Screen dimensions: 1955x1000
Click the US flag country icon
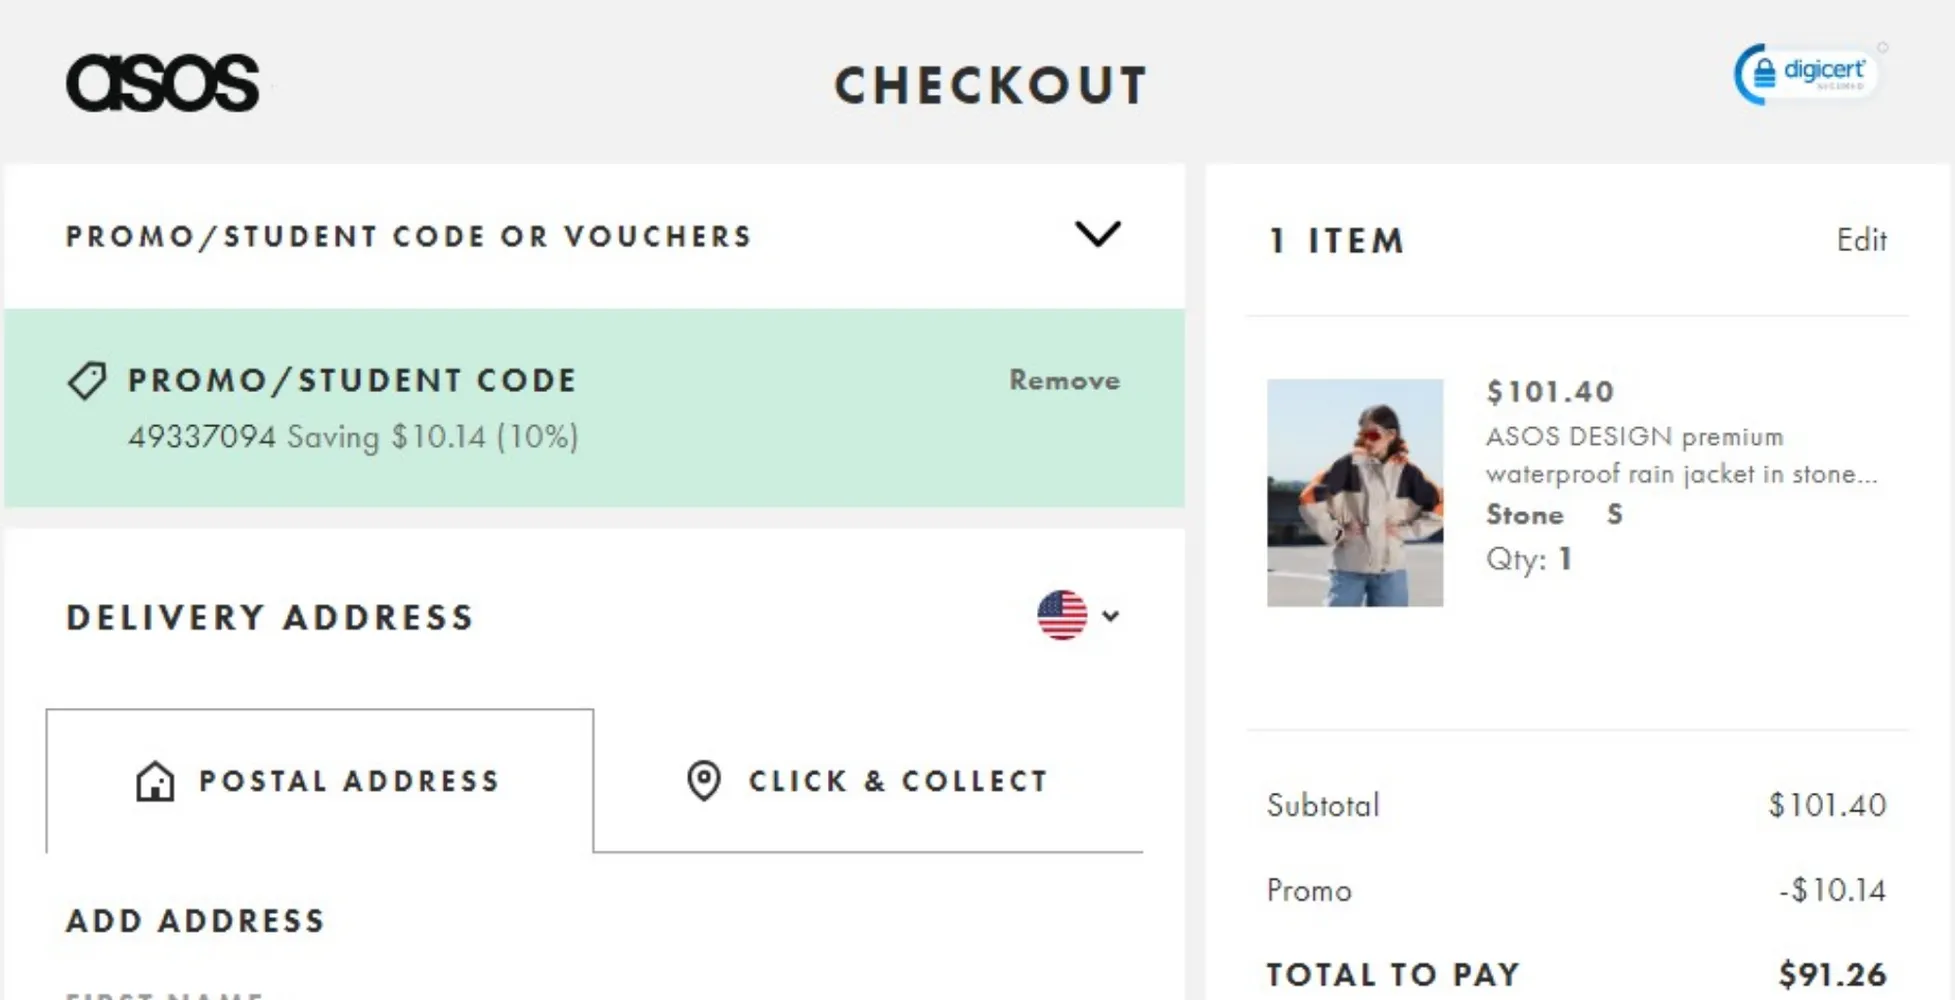1062,615
